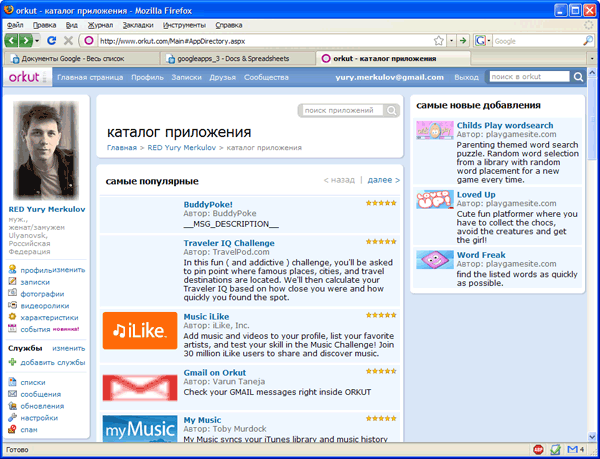Click the настройки wrench icon
The width and height of the screenshot is (600, 459).
[x=13, y=417]
